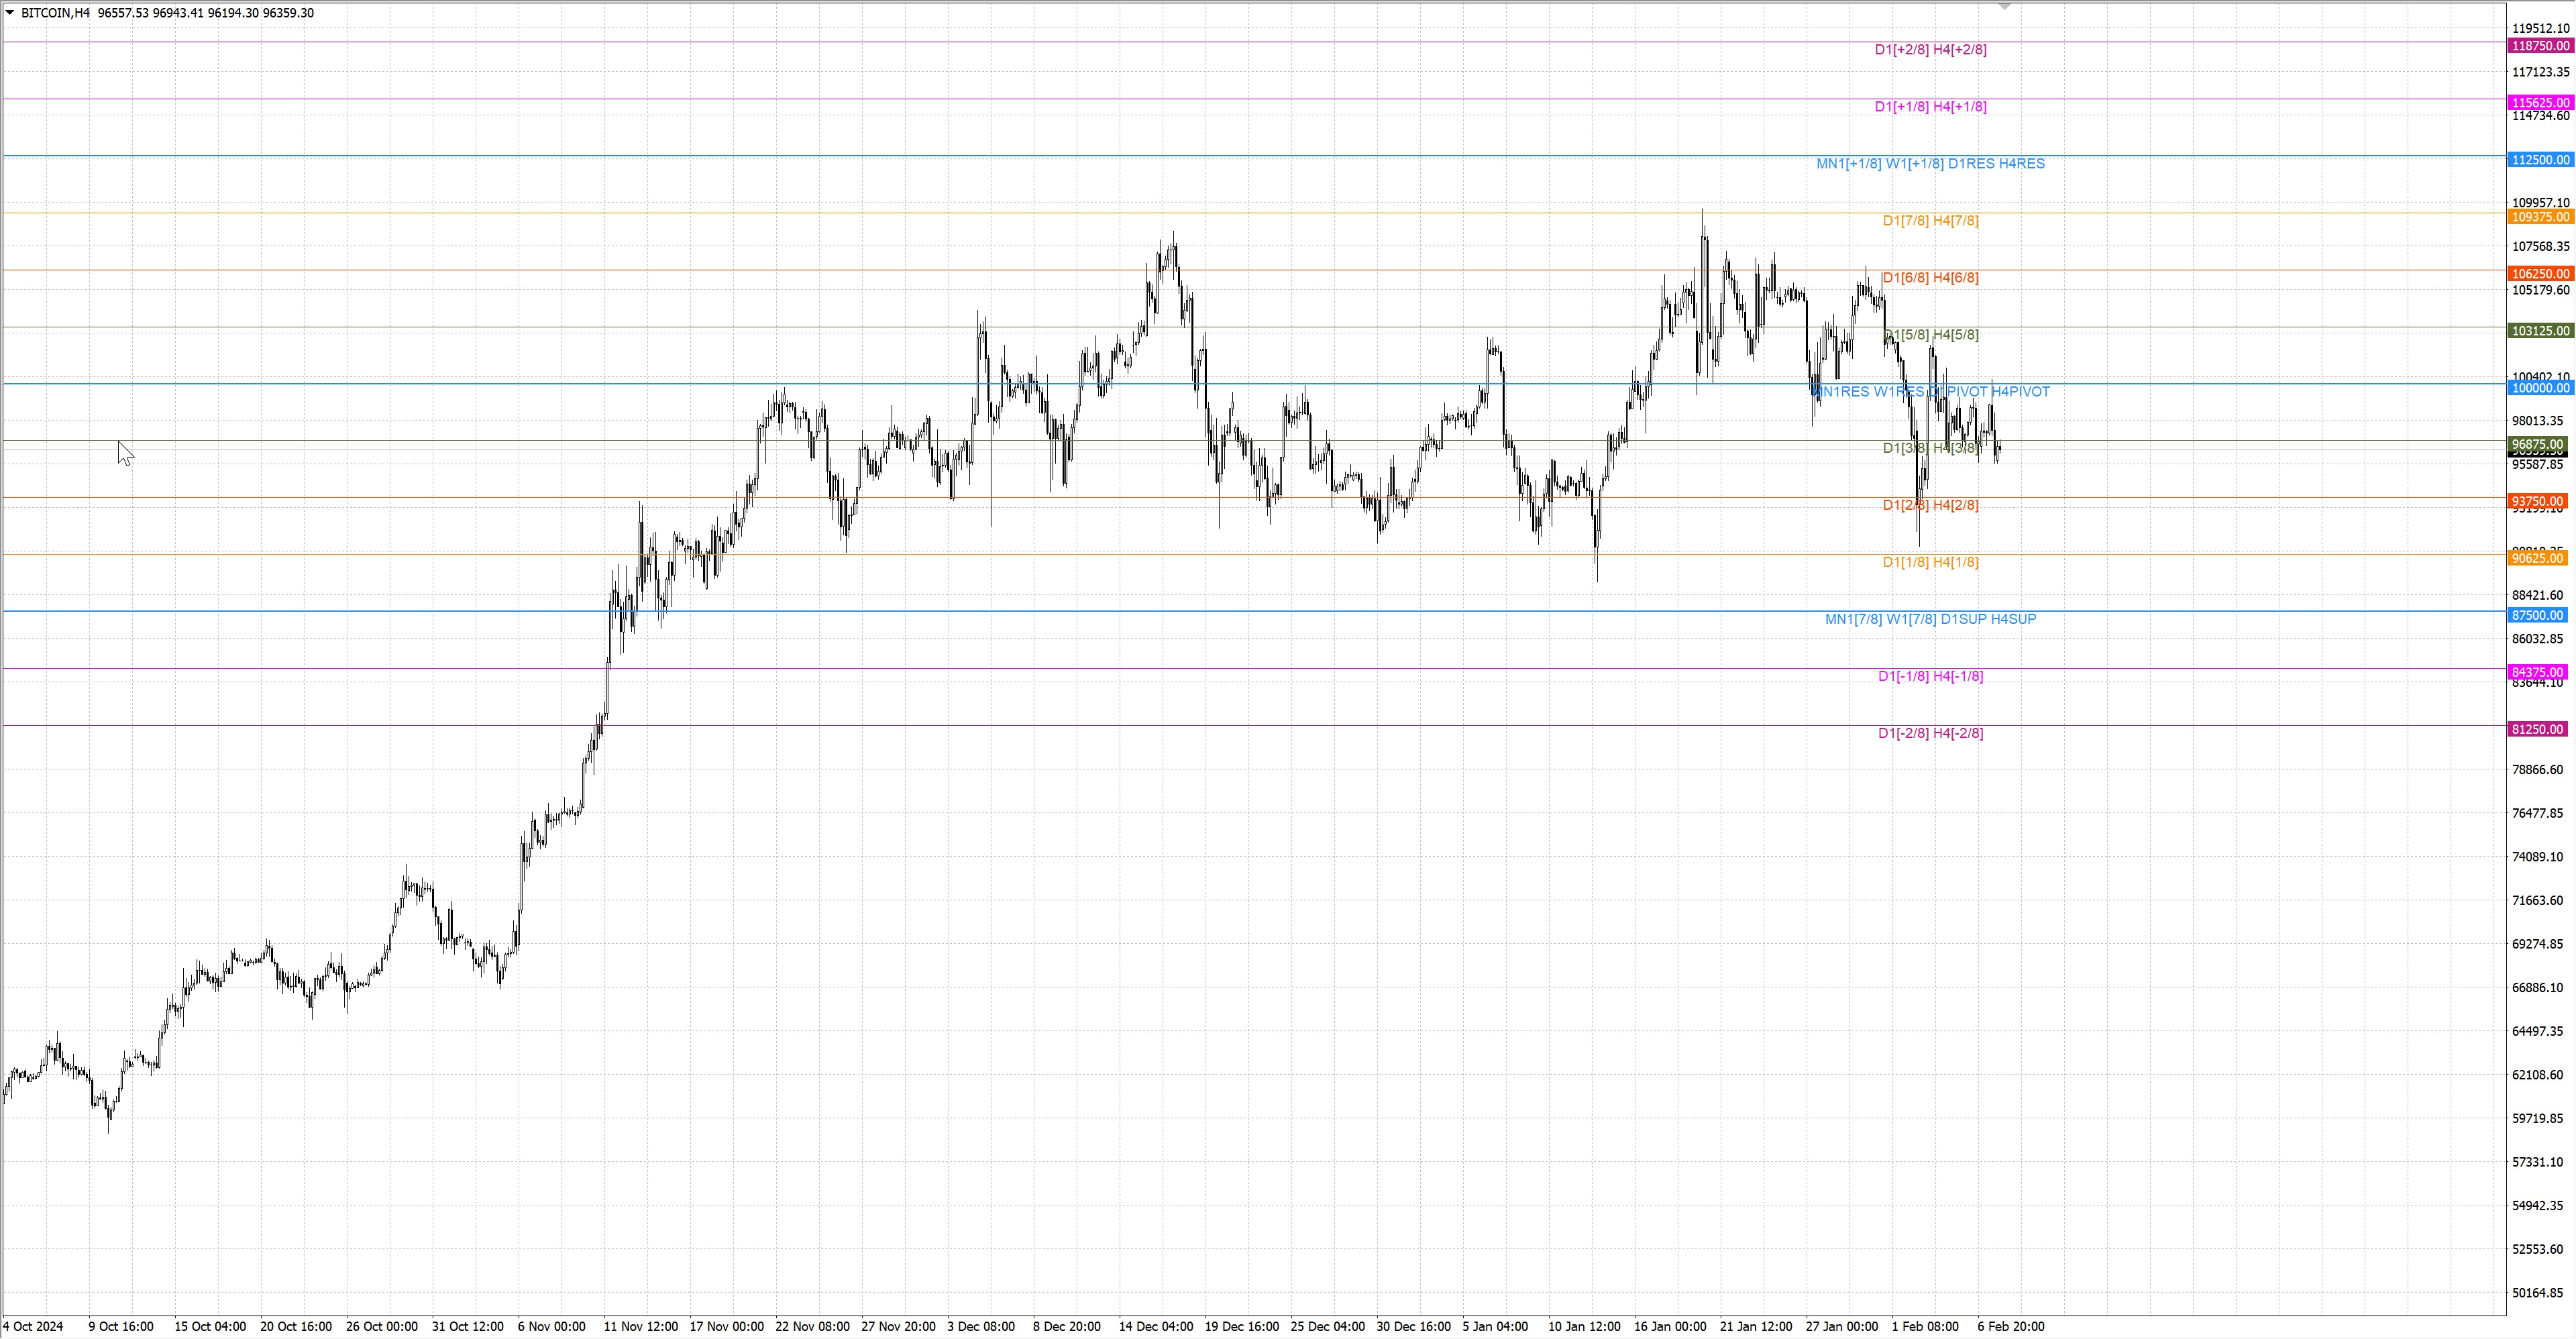Select the D1[7/8] H4[7/8] level label

pyautogui.click(x=1930, y=221)
